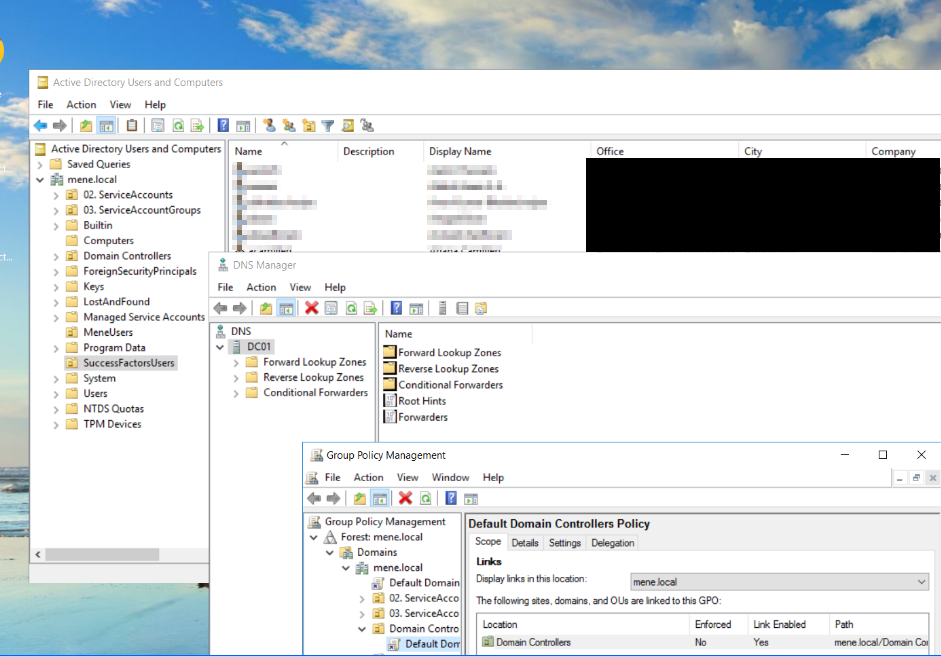
Task: Click the new user icon in Active Directory toolbar
Action: click(x=269, y=126)
